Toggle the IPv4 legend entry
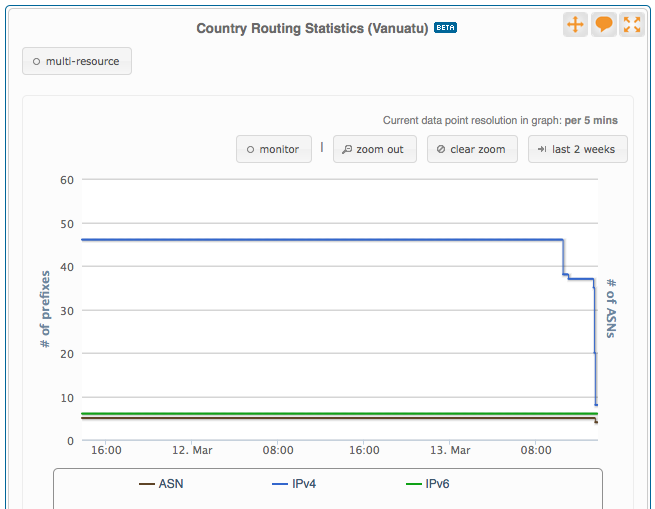The width and height of the screenshot is (655, 509). point(295,484)
